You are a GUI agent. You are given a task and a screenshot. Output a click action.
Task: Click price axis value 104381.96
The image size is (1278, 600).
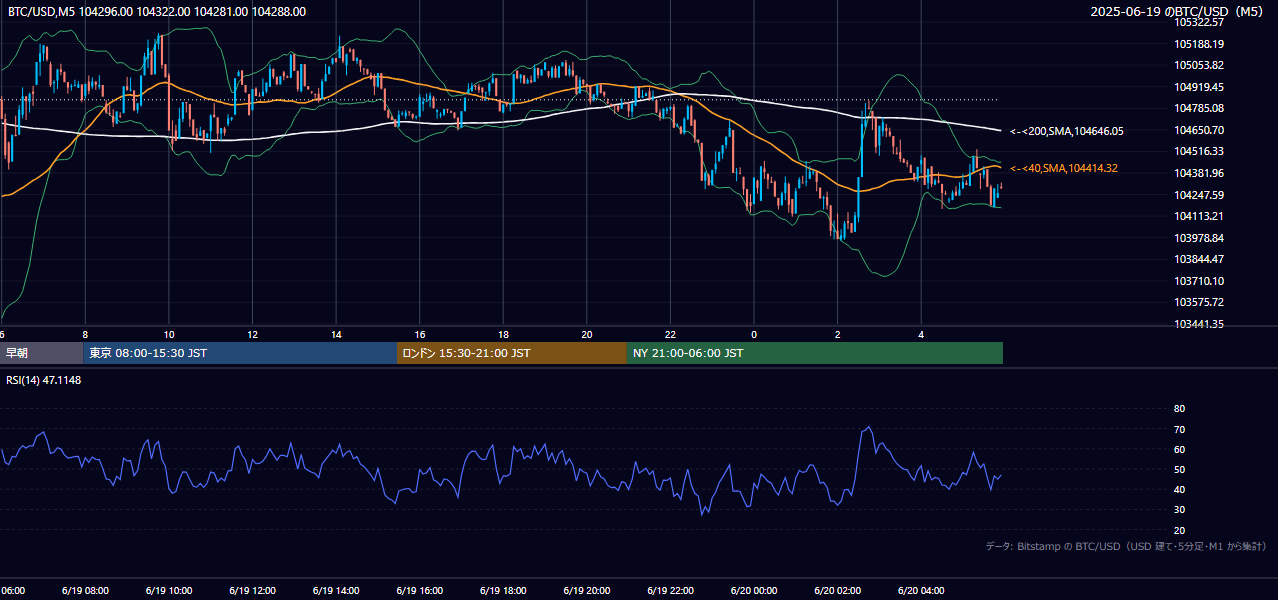click(x=1199, y=173)
